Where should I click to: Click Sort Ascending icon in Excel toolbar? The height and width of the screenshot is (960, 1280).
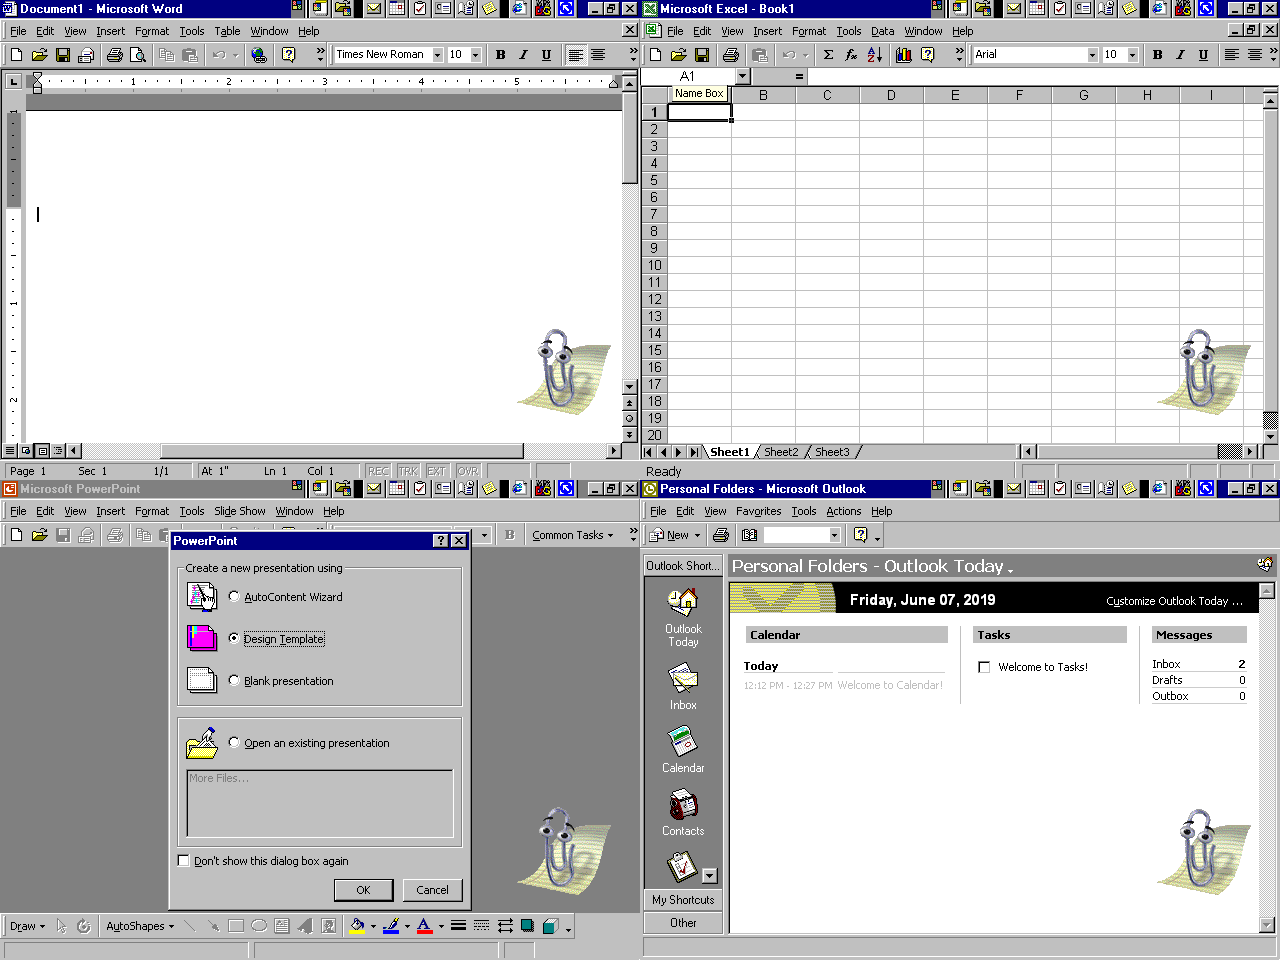(875, 55)
